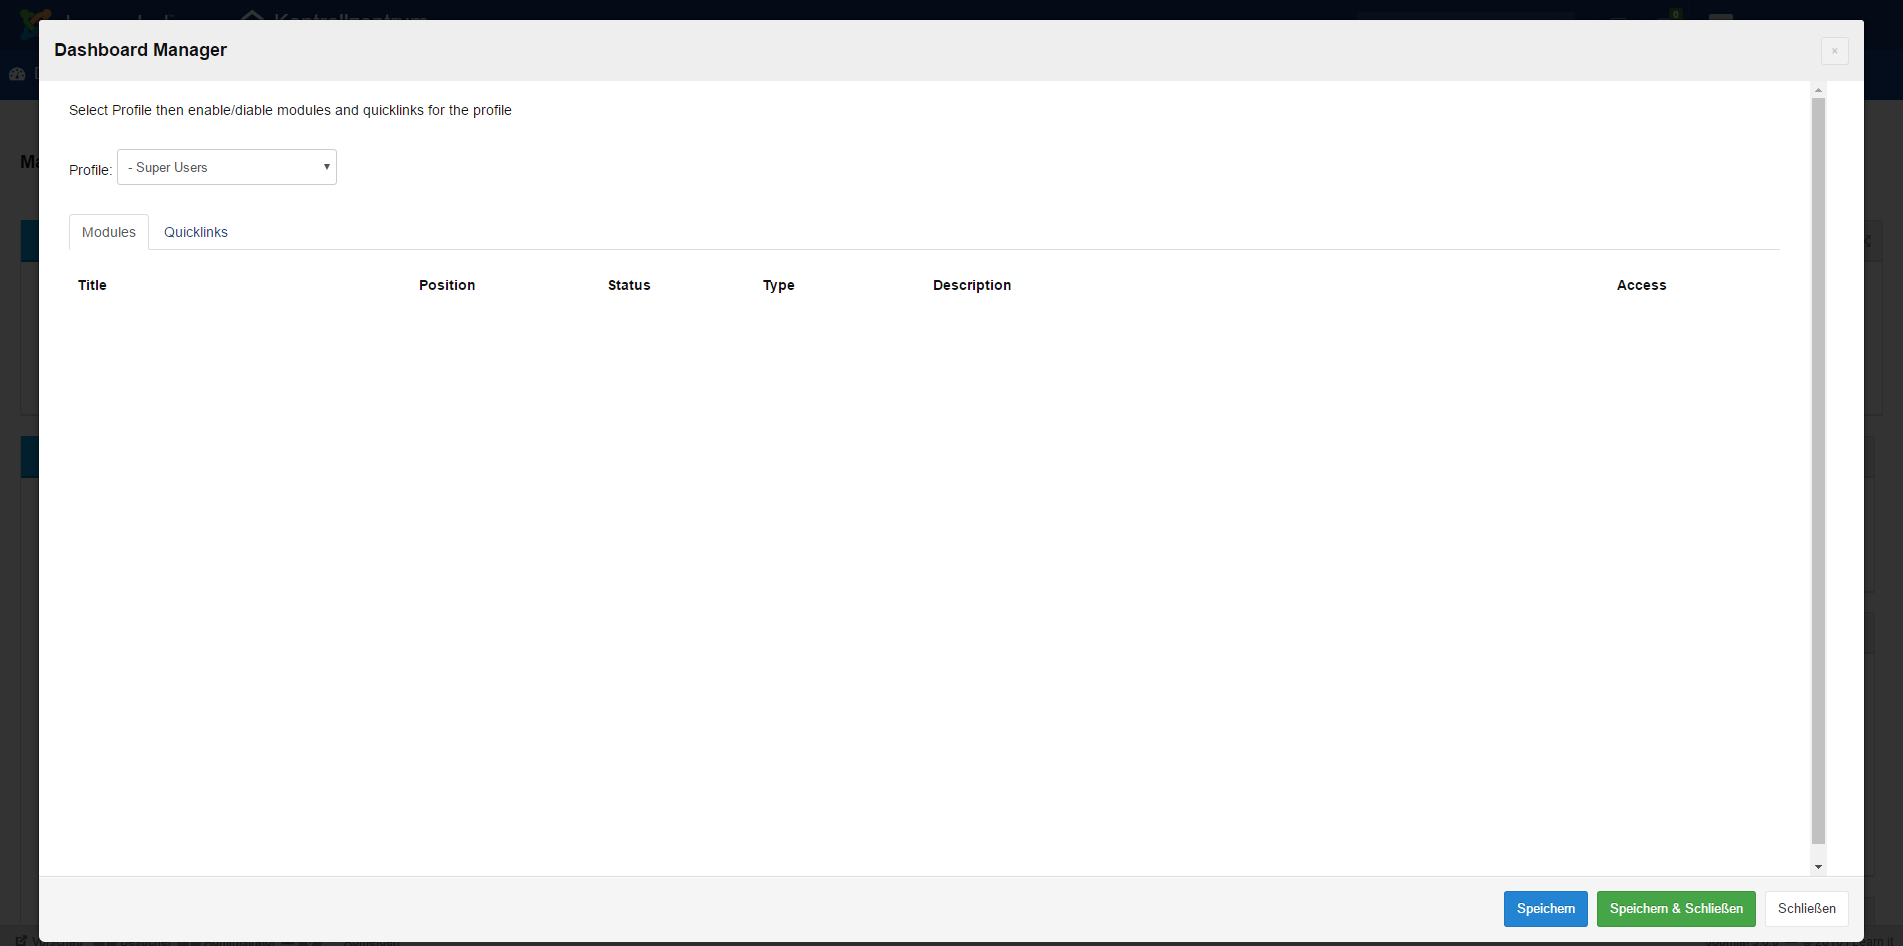Click the Speichern button
The width and height of the screenshot is (1903, 946).
tap(1545, 909)
